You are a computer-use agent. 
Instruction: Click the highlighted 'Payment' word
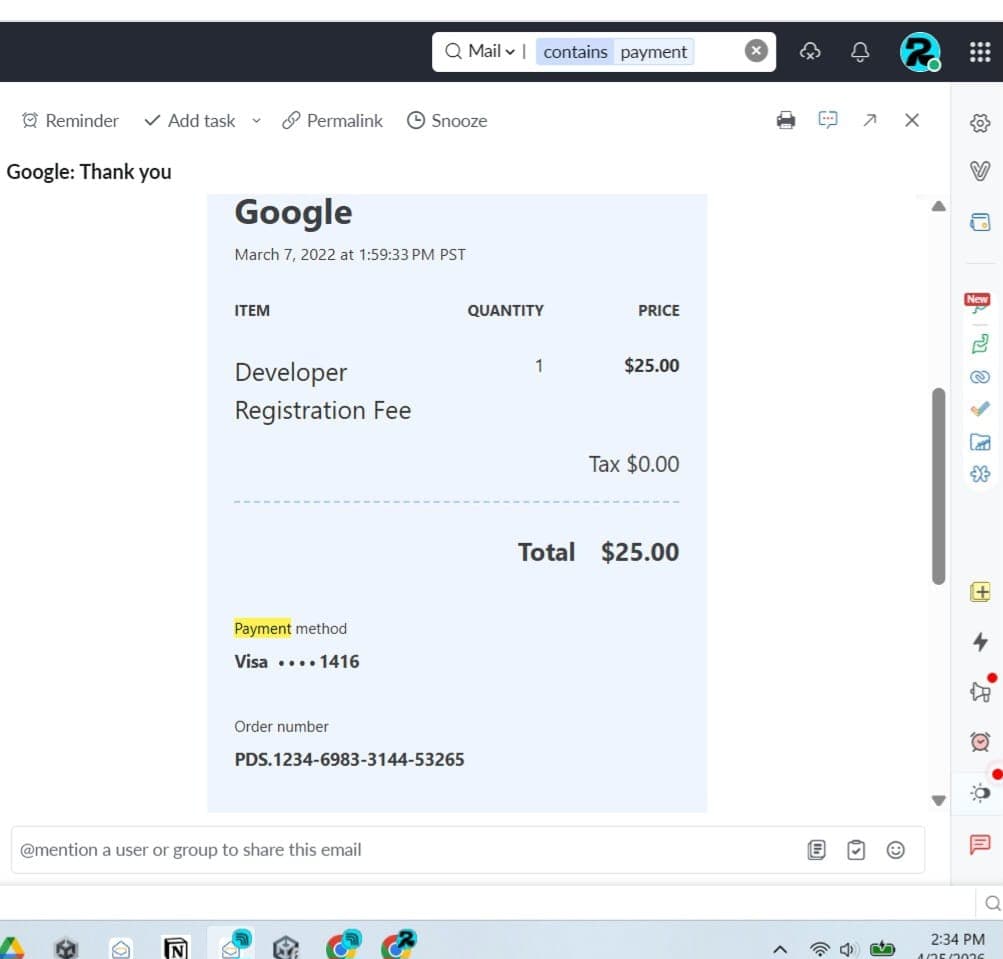pyautogui.click(x=262, y=628)
